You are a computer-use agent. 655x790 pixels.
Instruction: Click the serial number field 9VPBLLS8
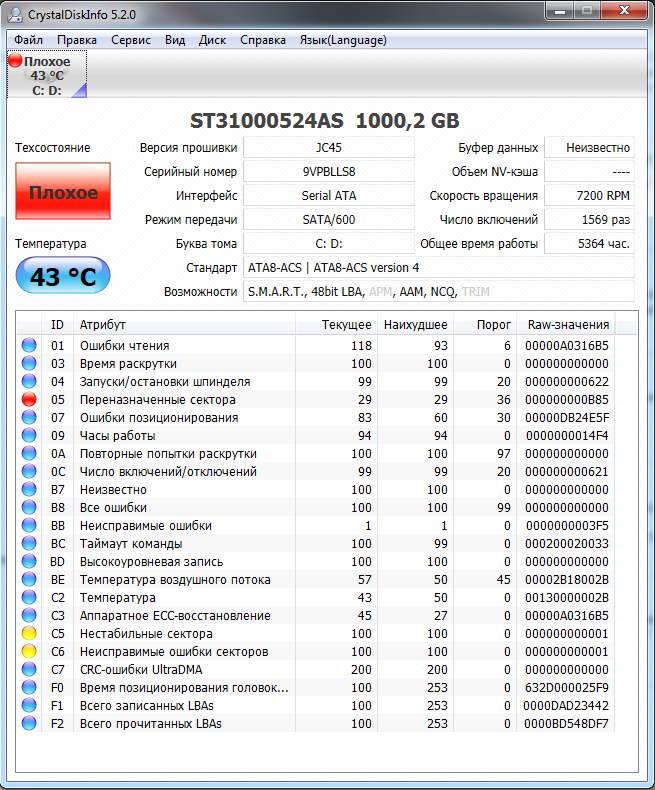[x=329, y=171]
